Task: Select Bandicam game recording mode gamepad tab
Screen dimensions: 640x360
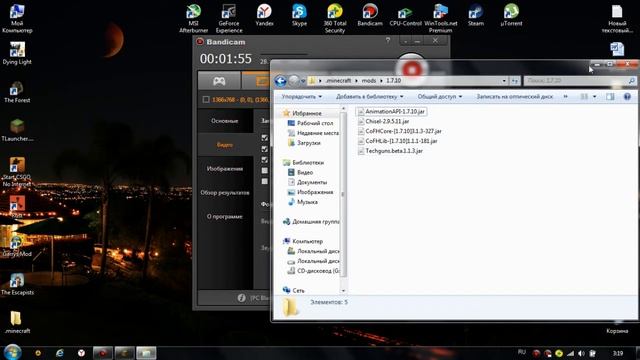Action: 219,81
